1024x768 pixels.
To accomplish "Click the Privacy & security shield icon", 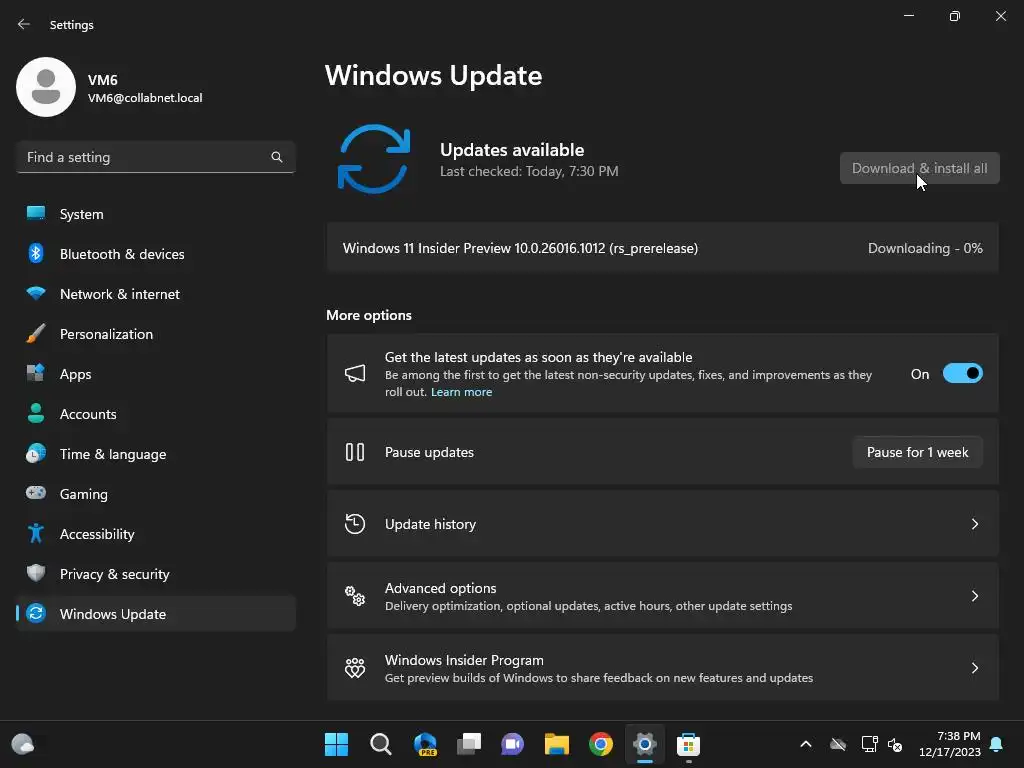I will pos(36,573).
